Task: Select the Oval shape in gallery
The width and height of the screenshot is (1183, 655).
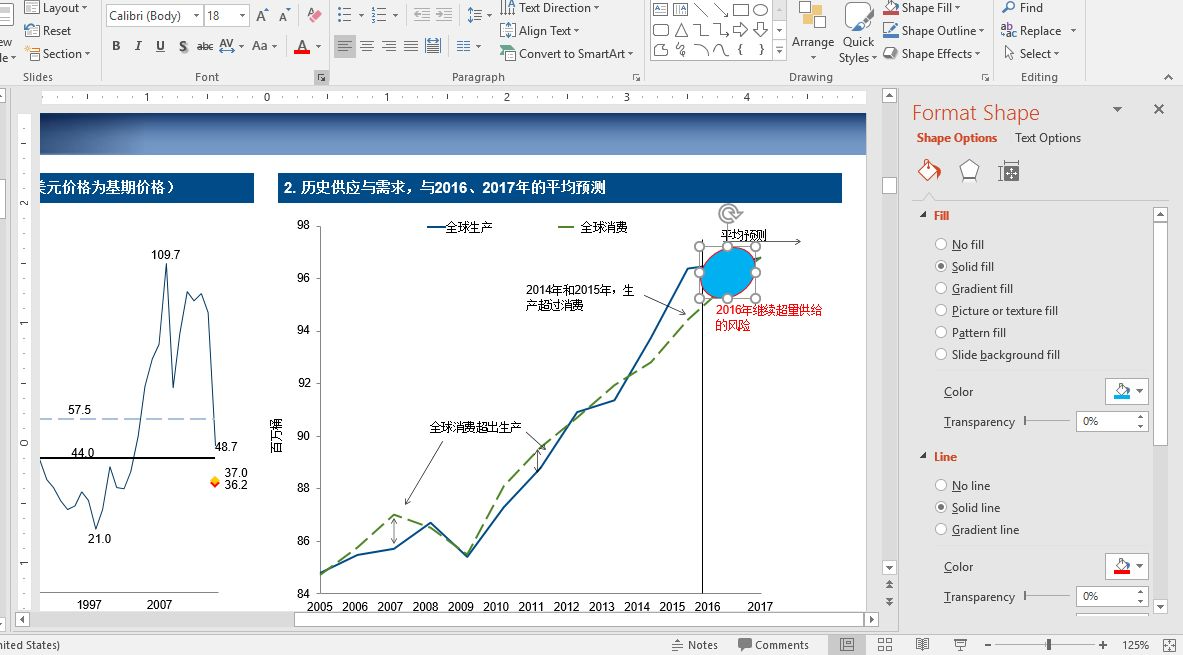Action: (x=760, y=10)
